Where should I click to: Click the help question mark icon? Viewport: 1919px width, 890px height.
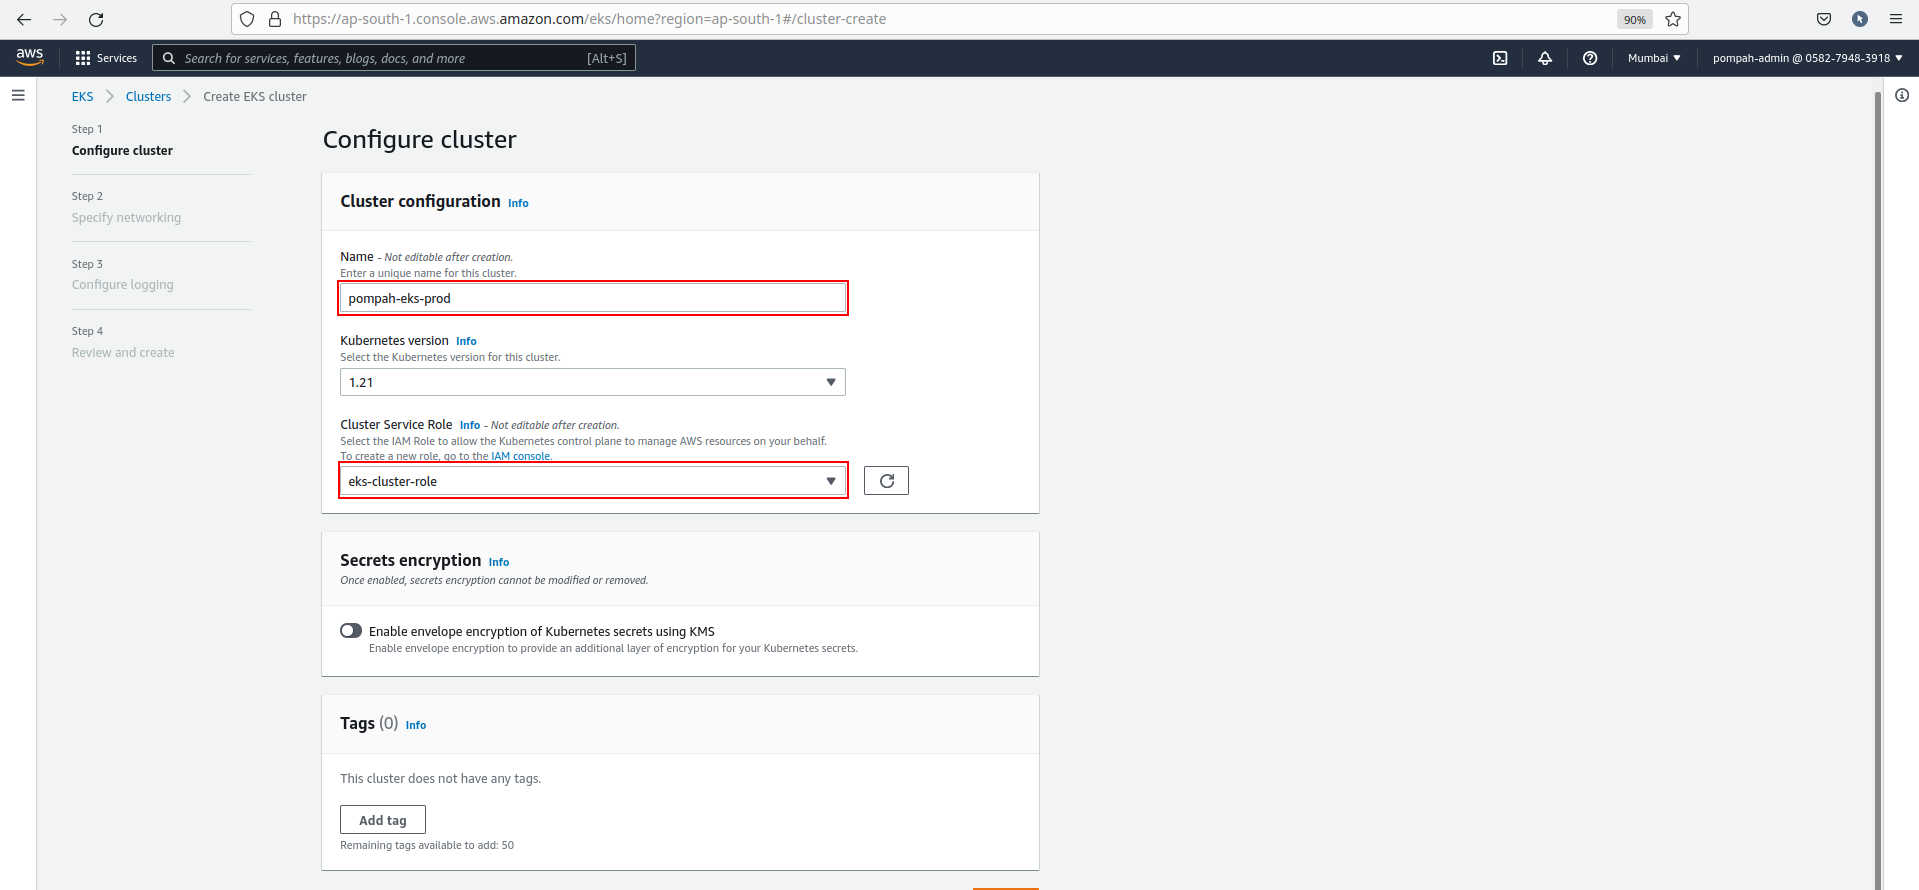coord(1590,58)
